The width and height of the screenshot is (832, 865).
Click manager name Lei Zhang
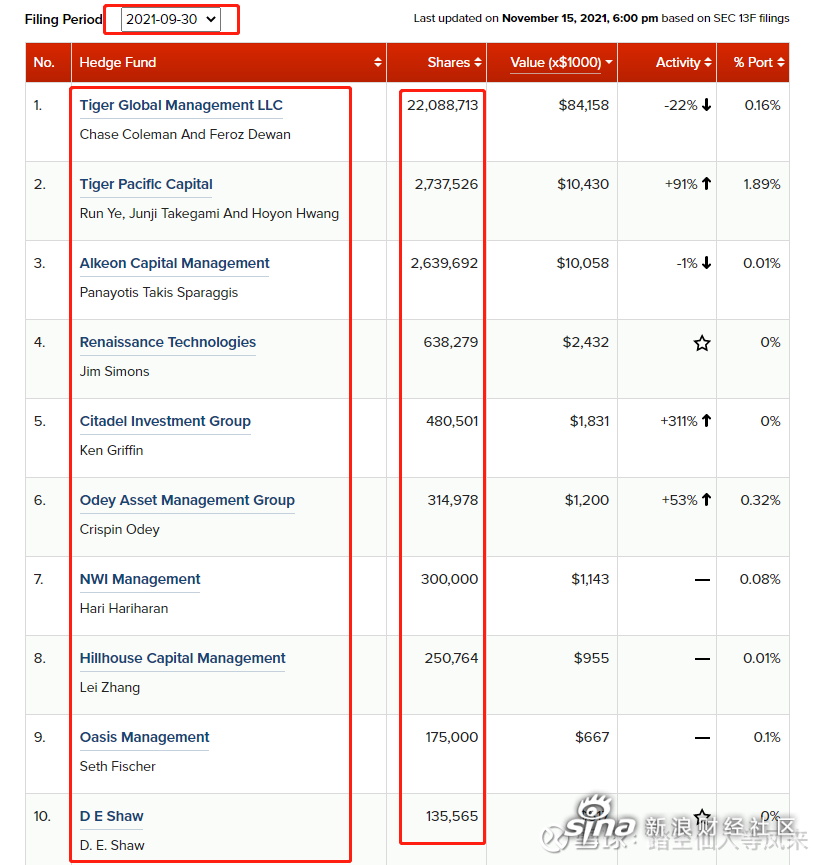tap(110, 687)
